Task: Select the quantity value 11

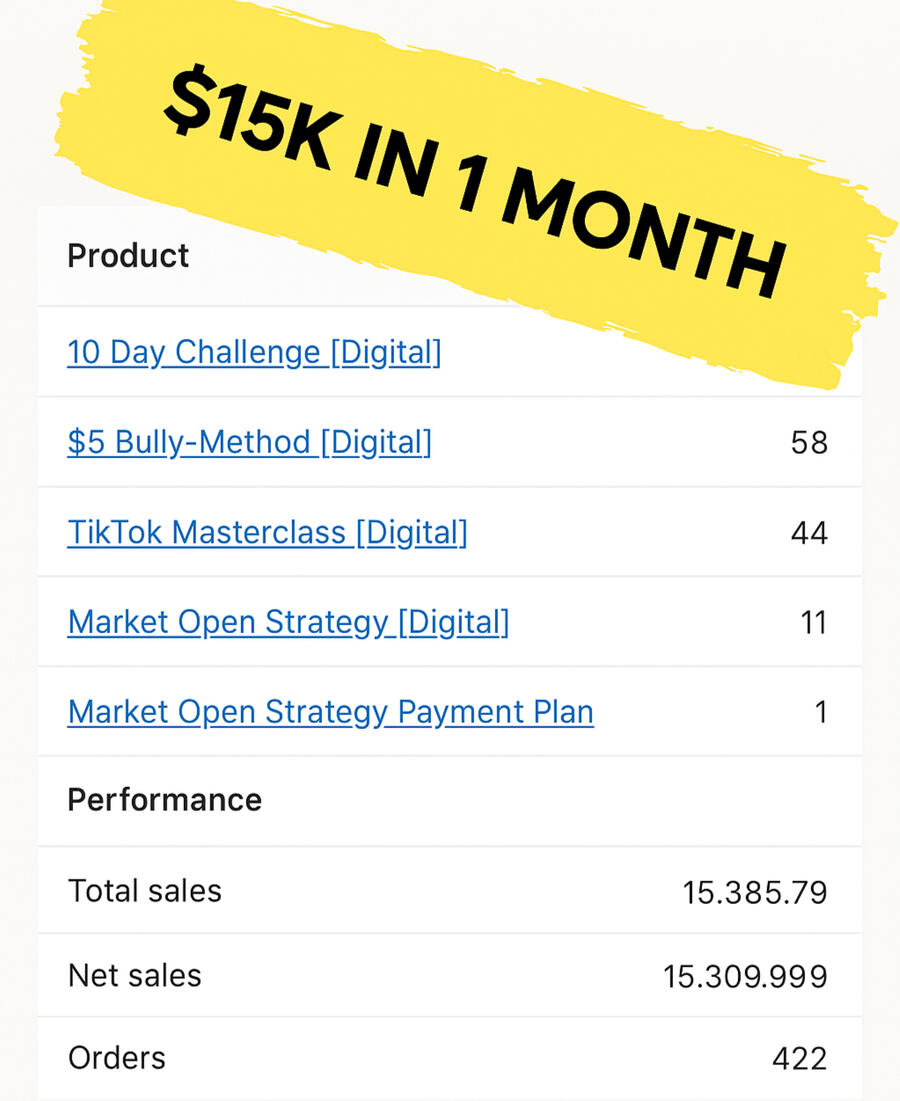Action: click(x=814, y=623)
